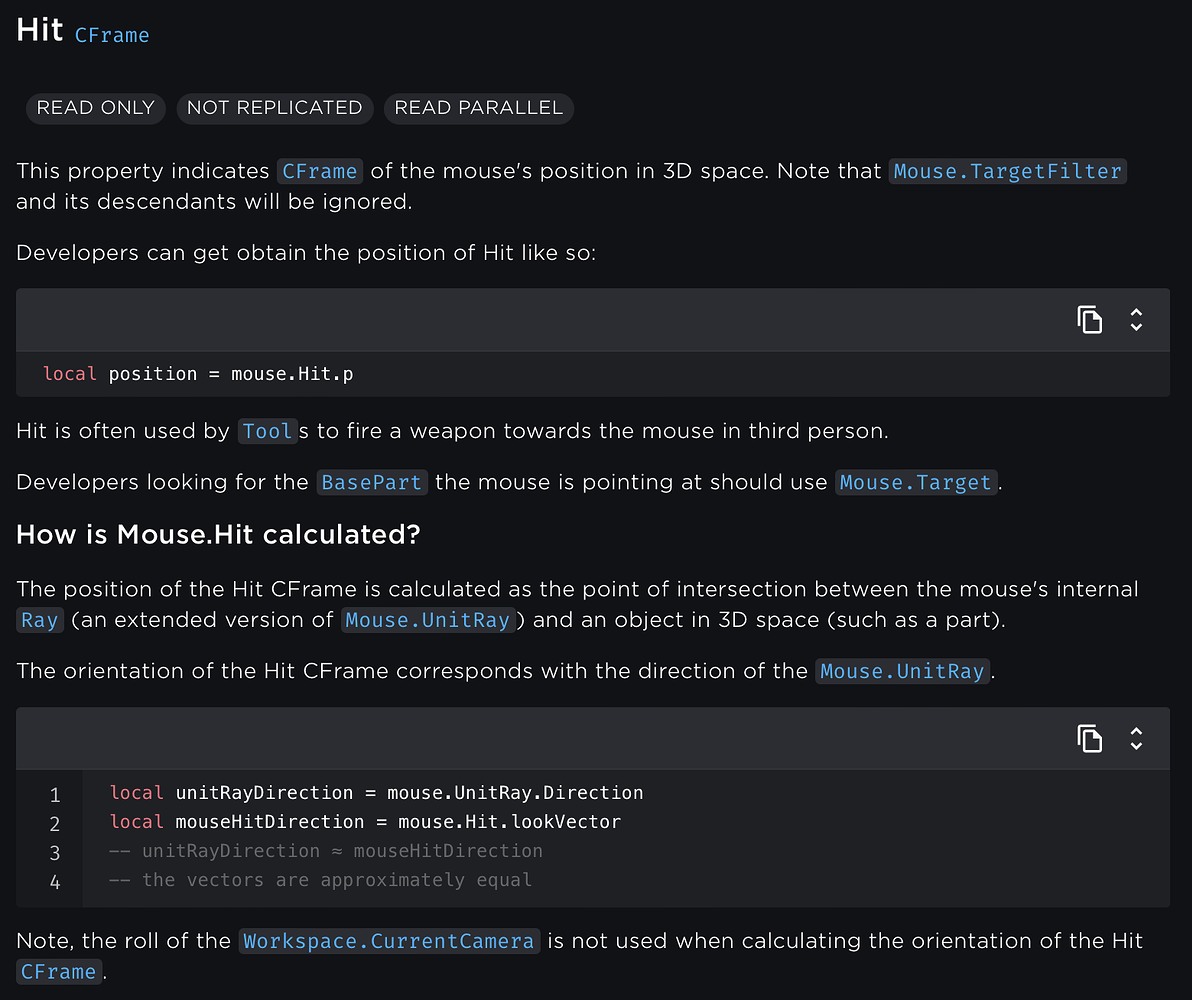
Task: Open the Tool class link
Action: pyautogui.click(x=267, y=431)
